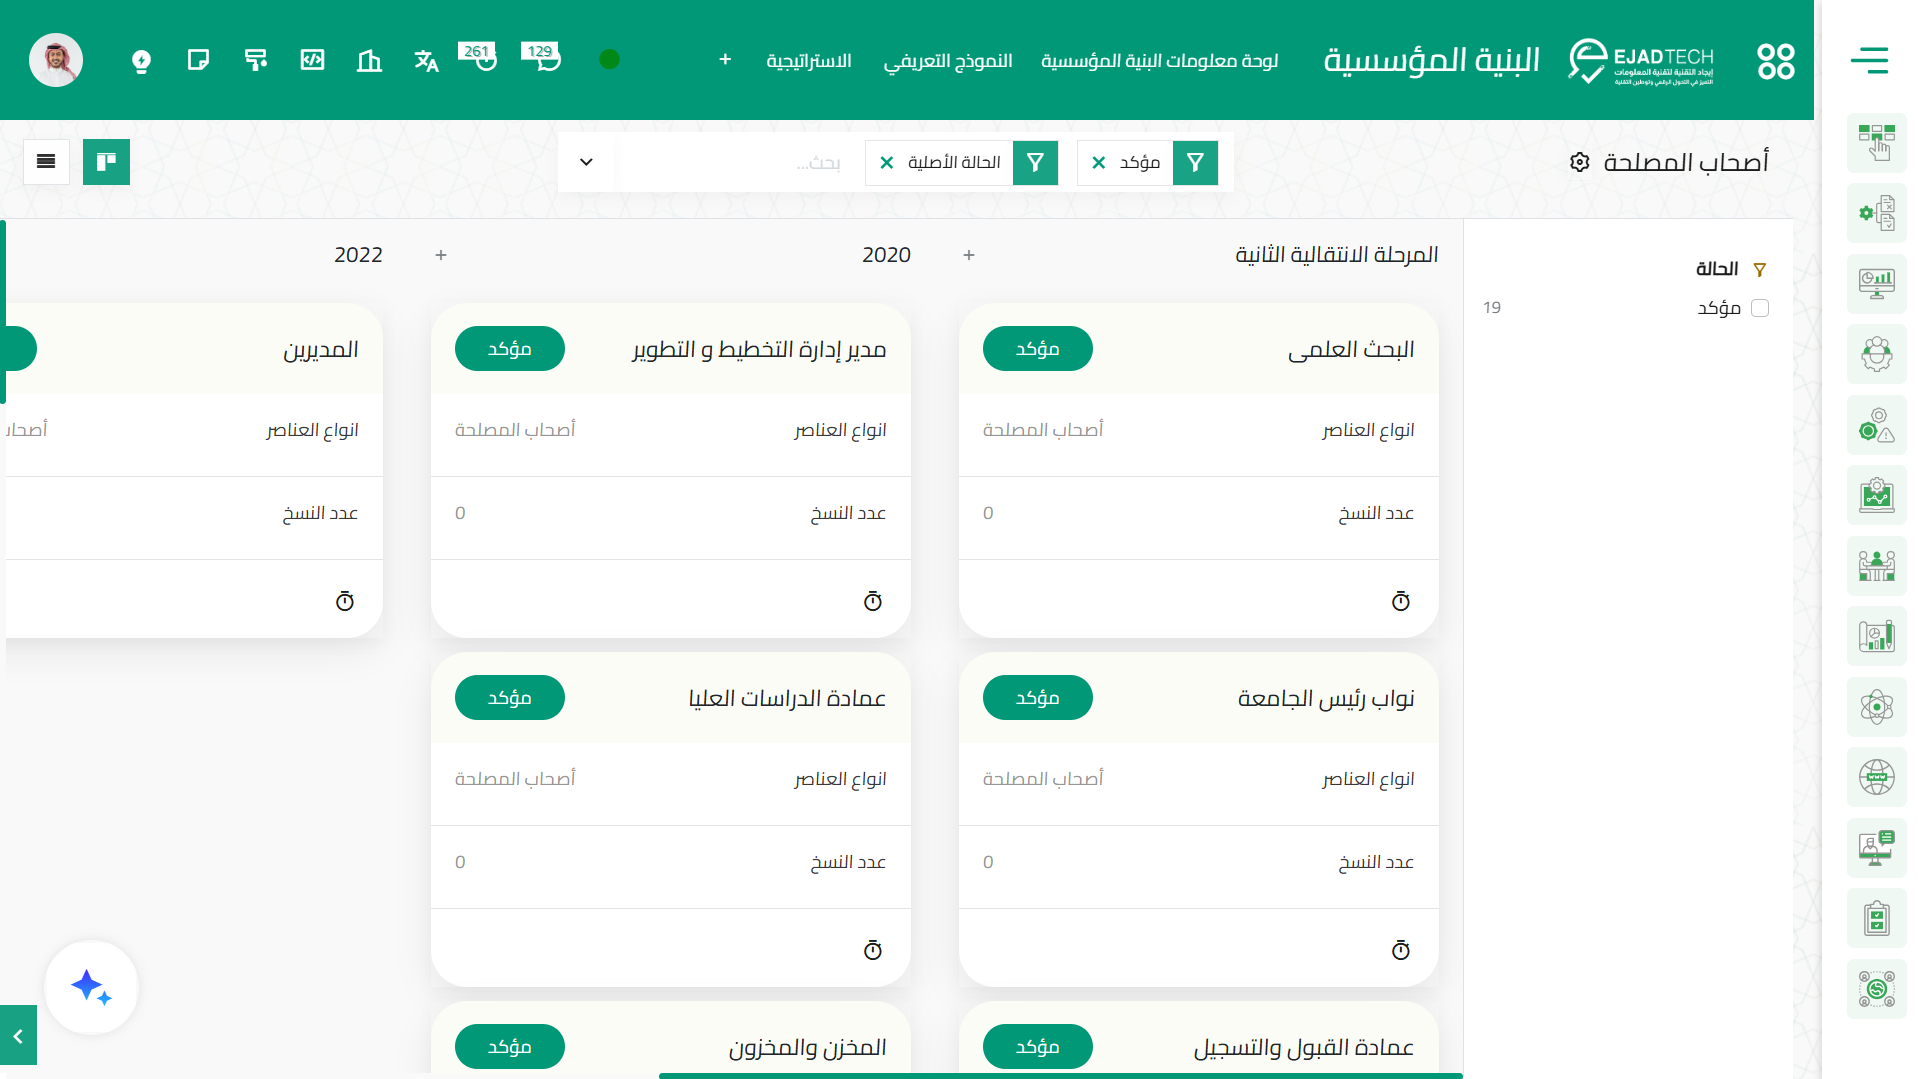Click the الحالة filter funnel in side panel
The image size is (1918, 1079).
[x=1760, y=270]
